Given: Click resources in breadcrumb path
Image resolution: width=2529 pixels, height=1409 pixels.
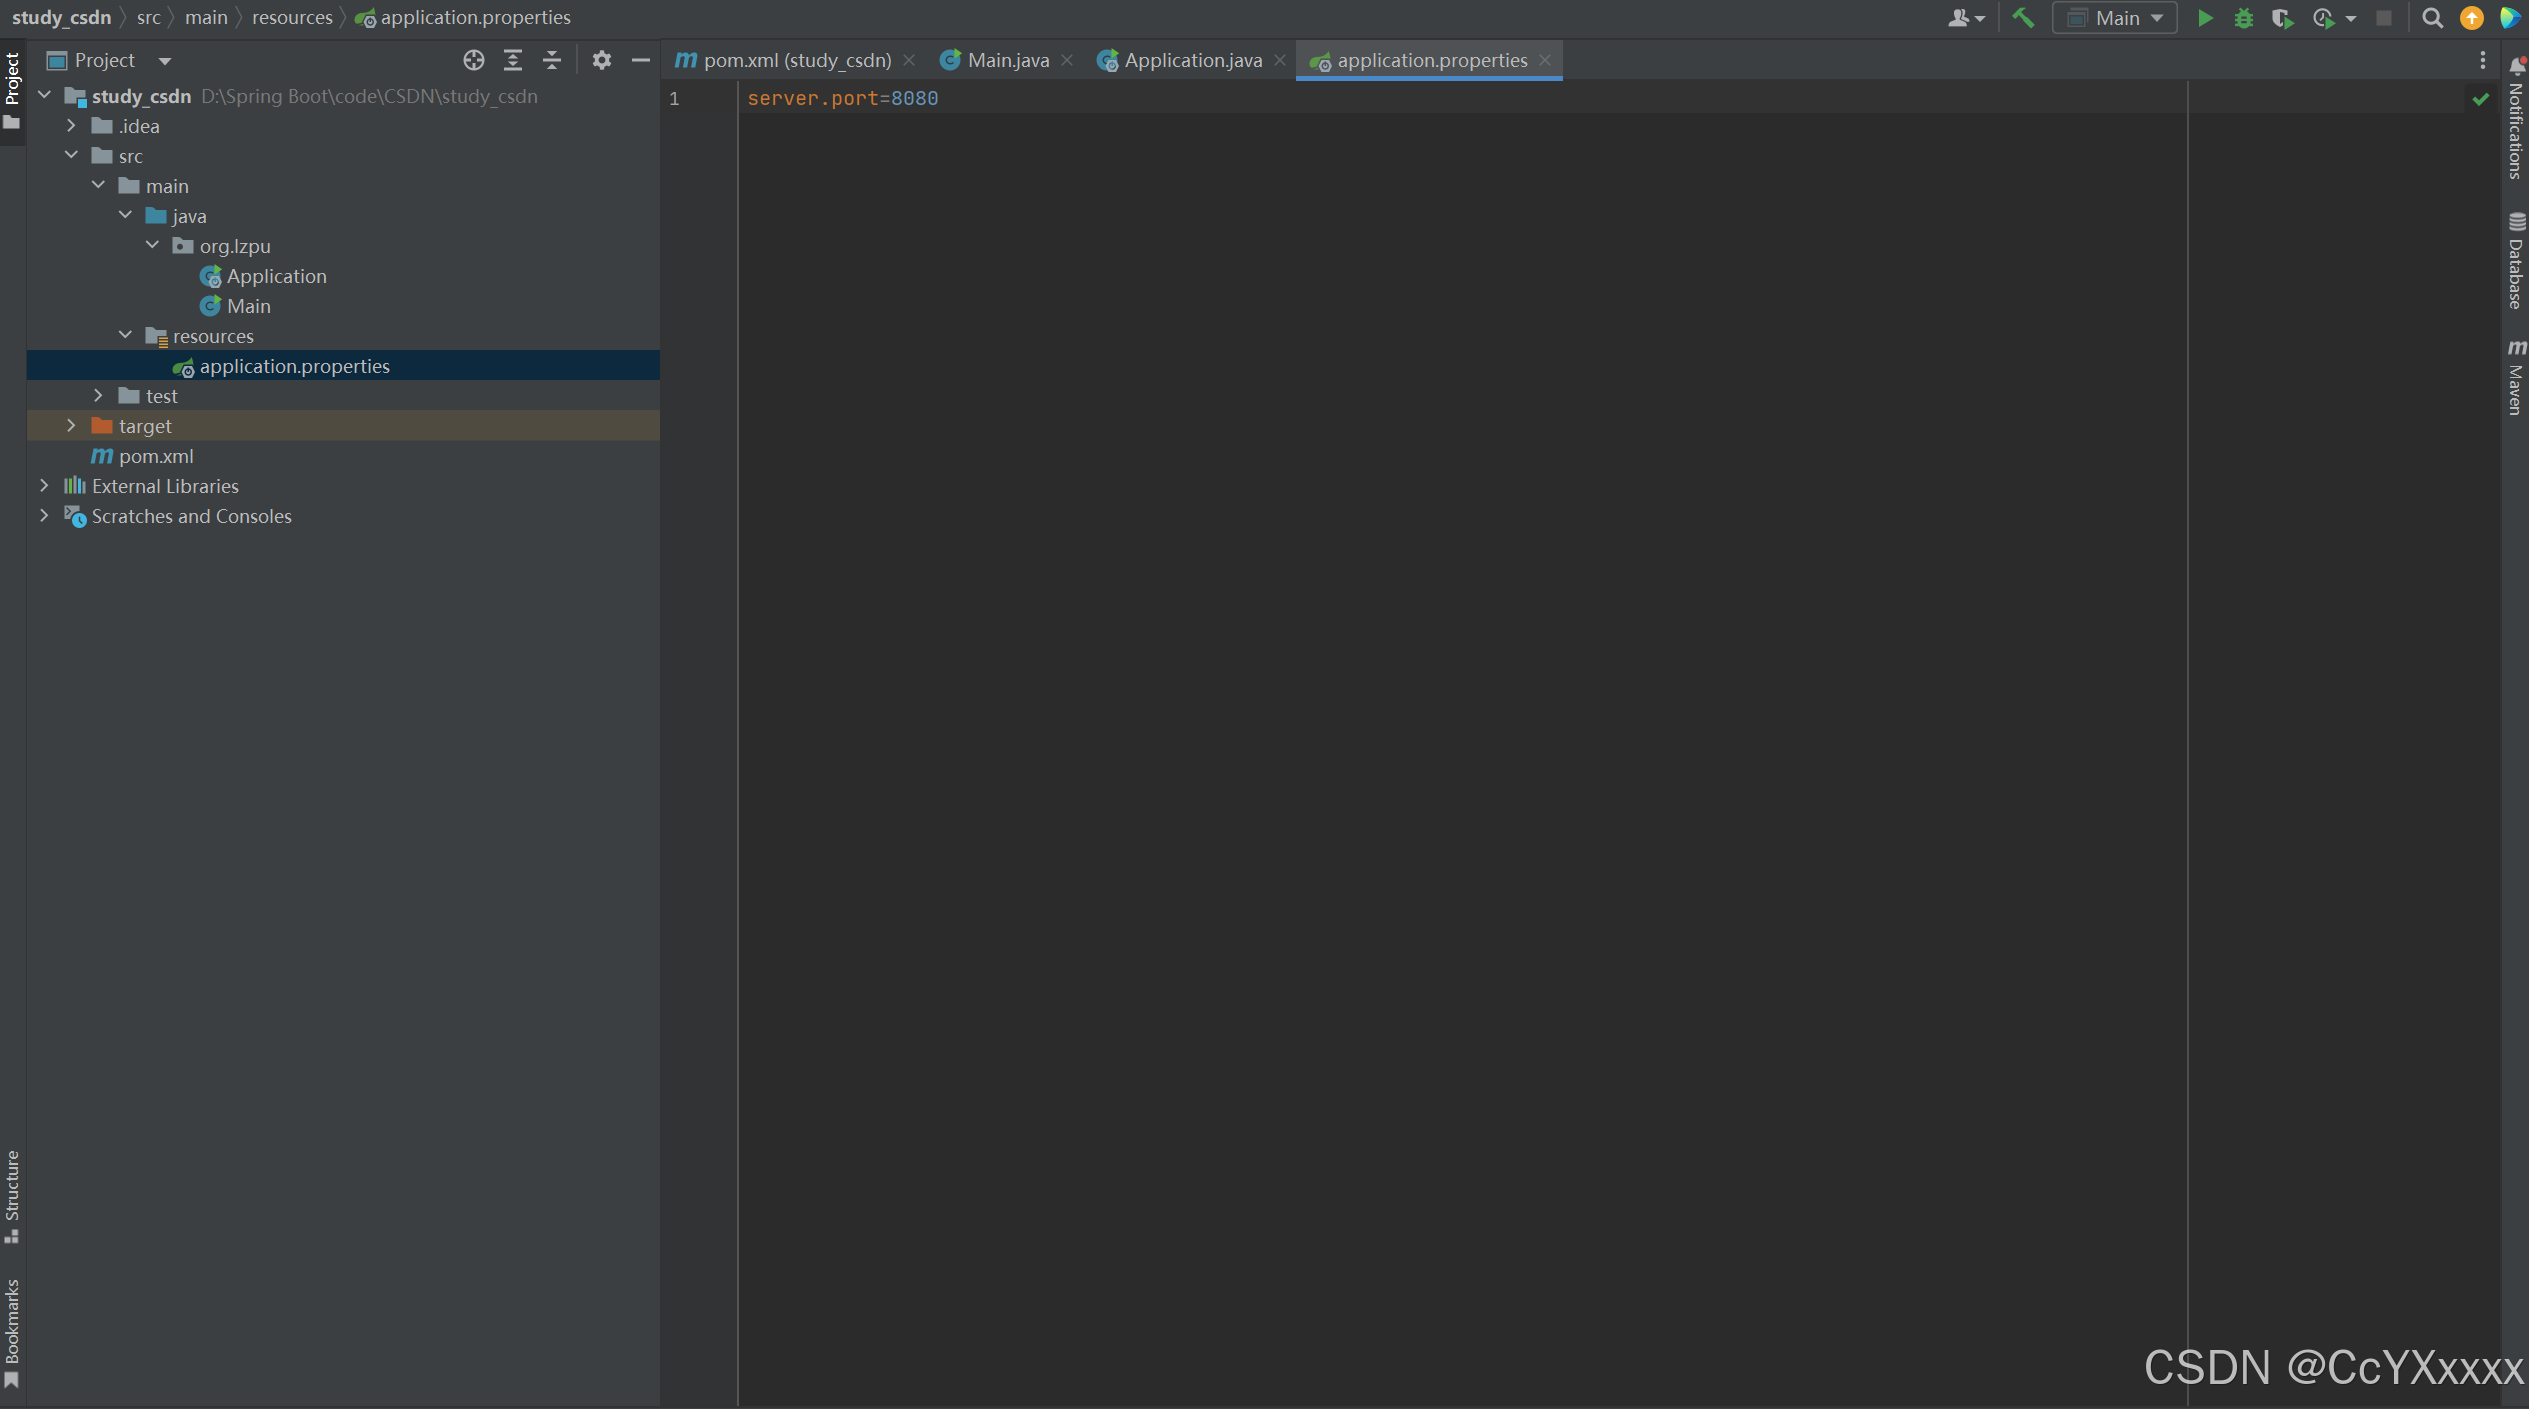Looking at the screenshot, I should click(x=292, y=17).
